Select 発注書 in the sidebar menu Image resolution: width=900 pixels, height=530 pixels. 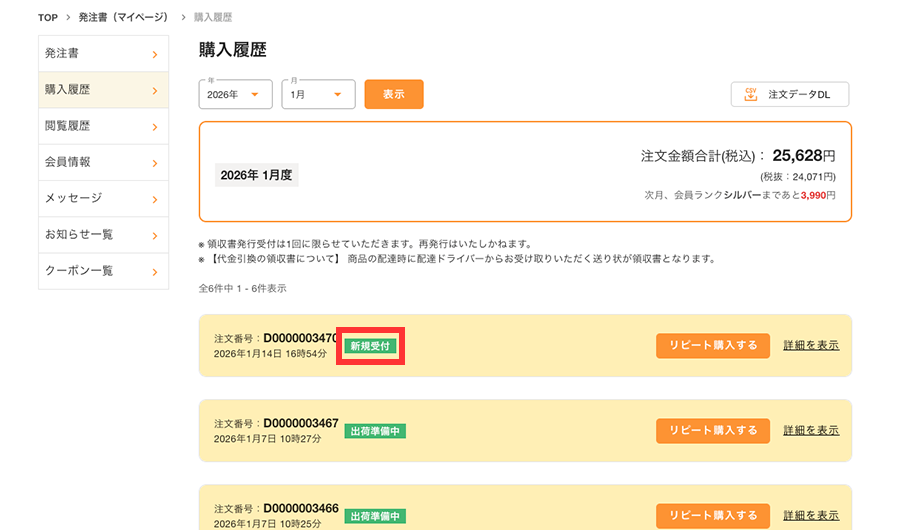(90, 54)
